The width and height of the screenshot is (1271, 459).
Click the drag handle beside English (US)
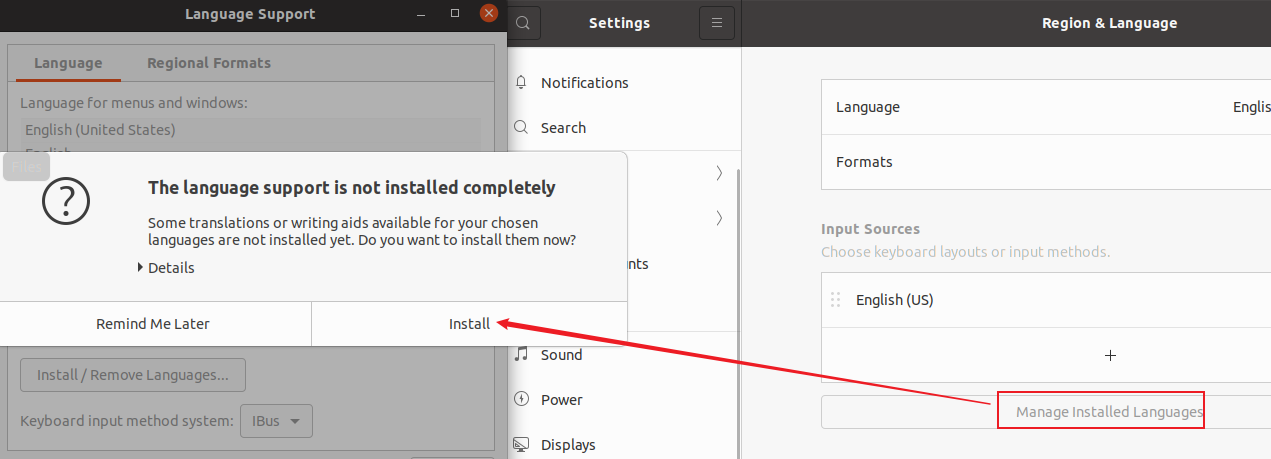pos(836,300)
